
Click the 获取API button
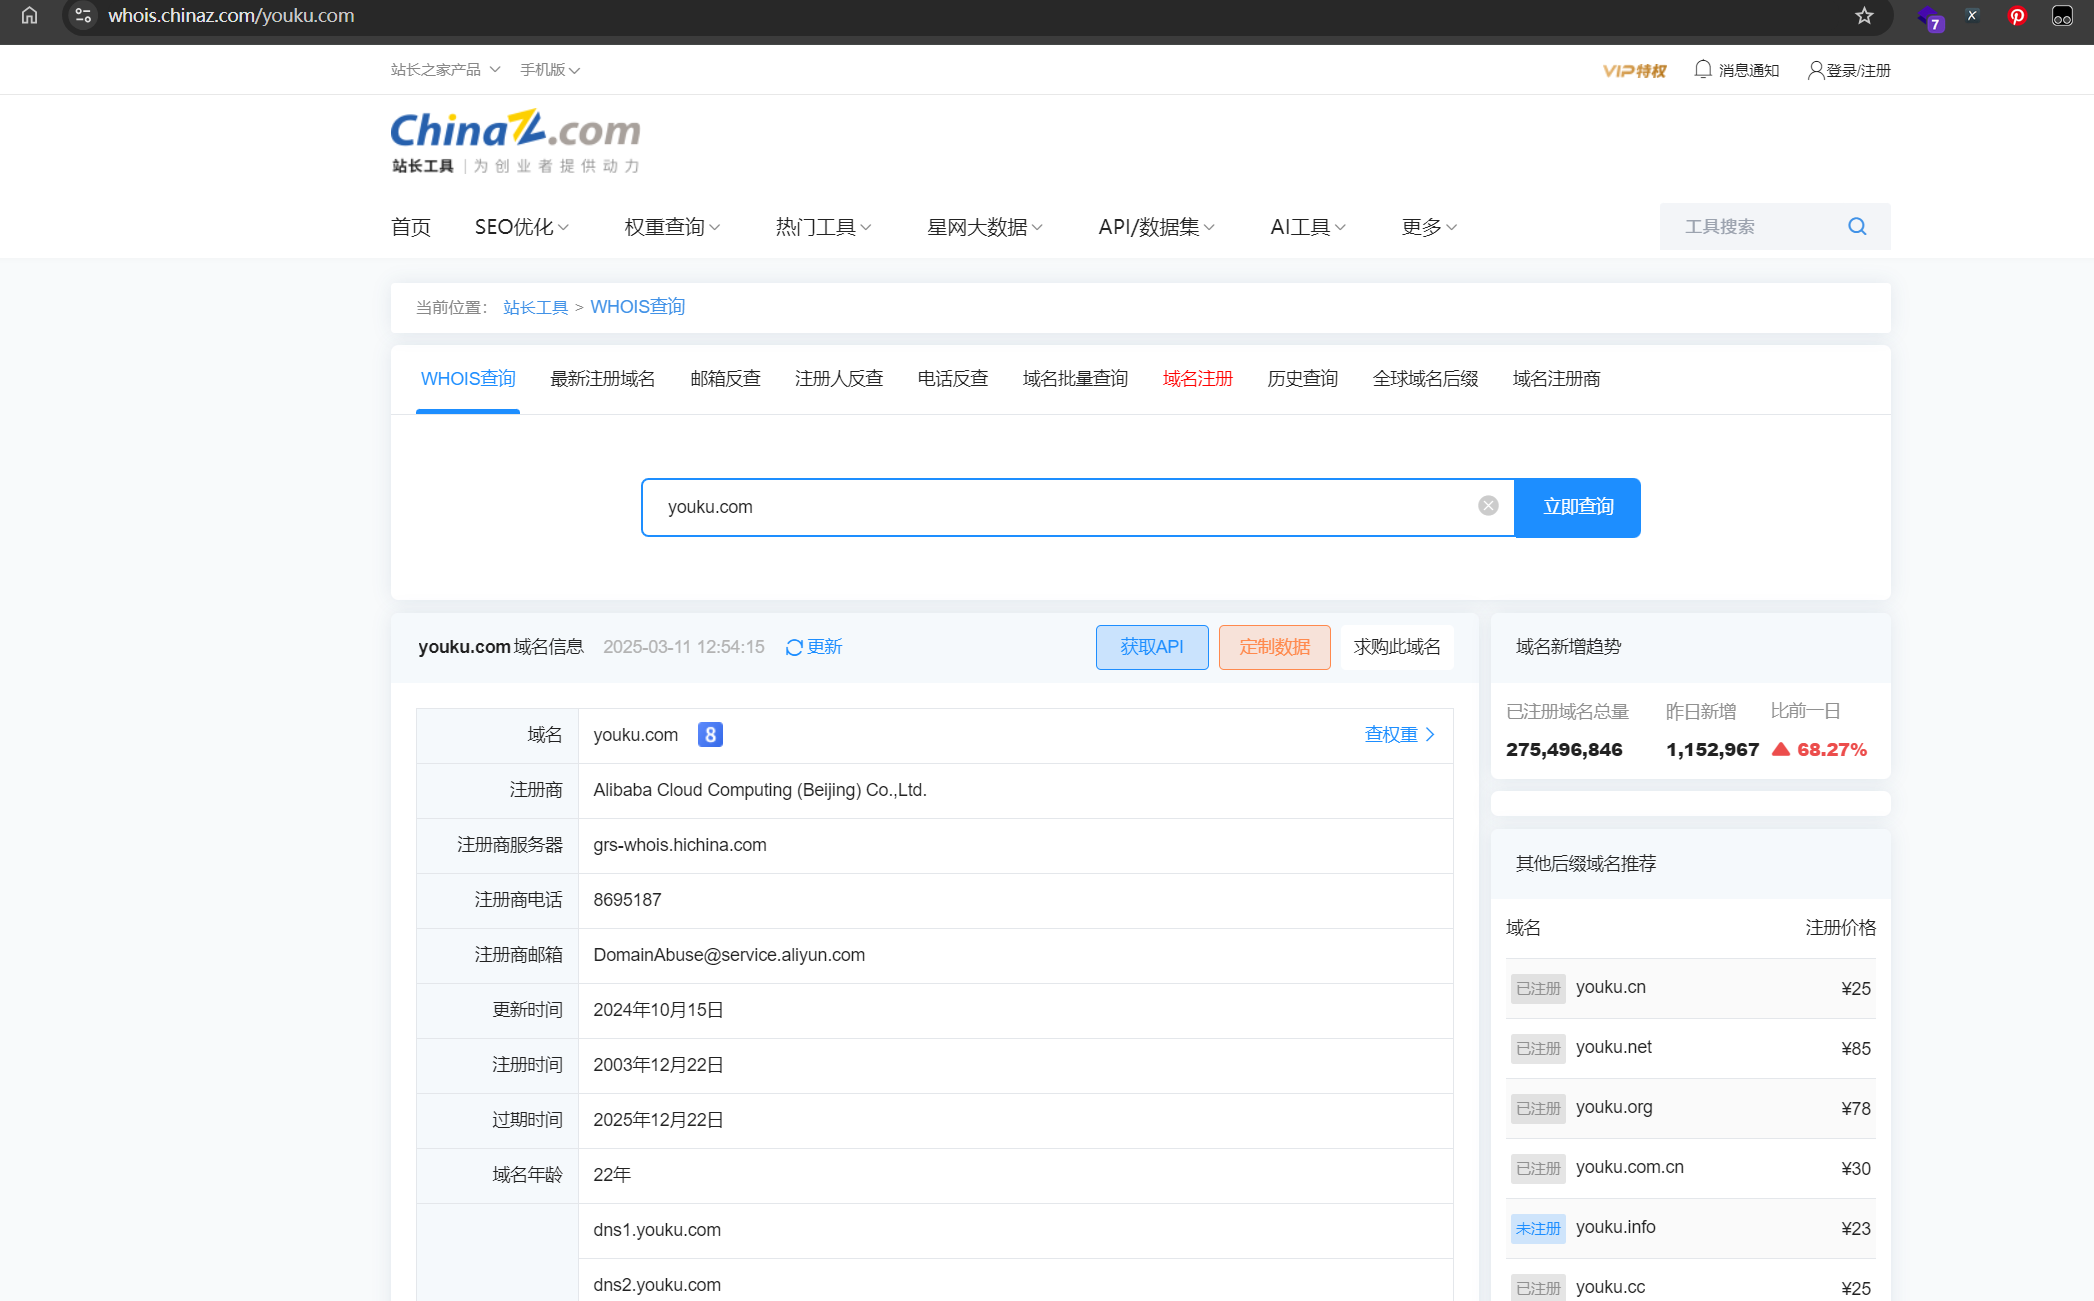coord(1151,647)
